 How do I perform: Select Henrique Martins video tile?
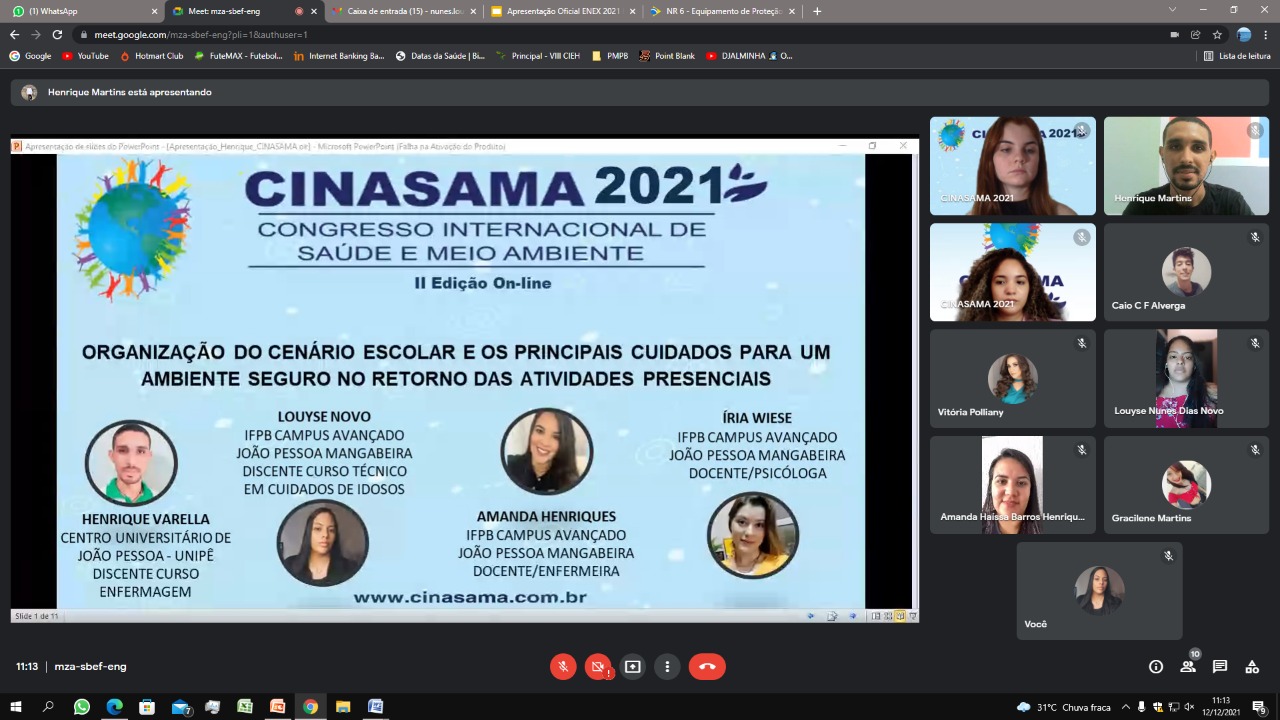pyautogui.click(x=1186, y=166)
